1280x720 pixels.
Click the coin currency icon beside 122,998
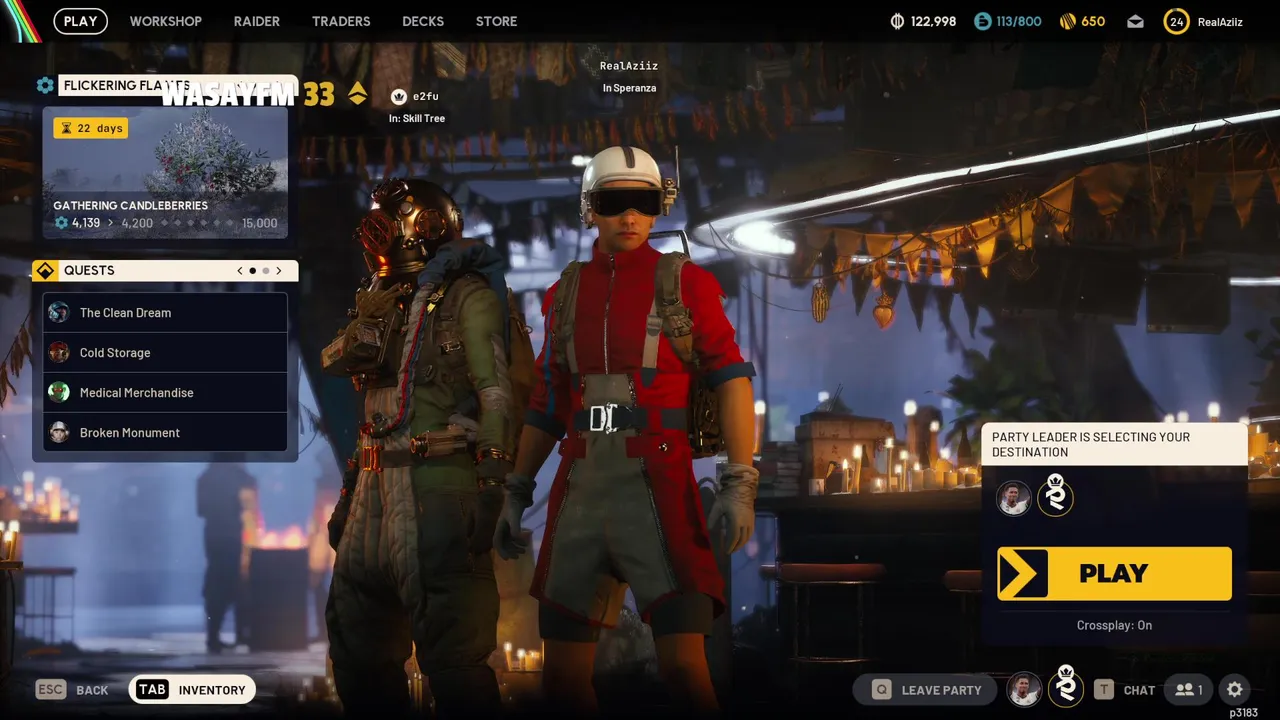click(898, 21)
